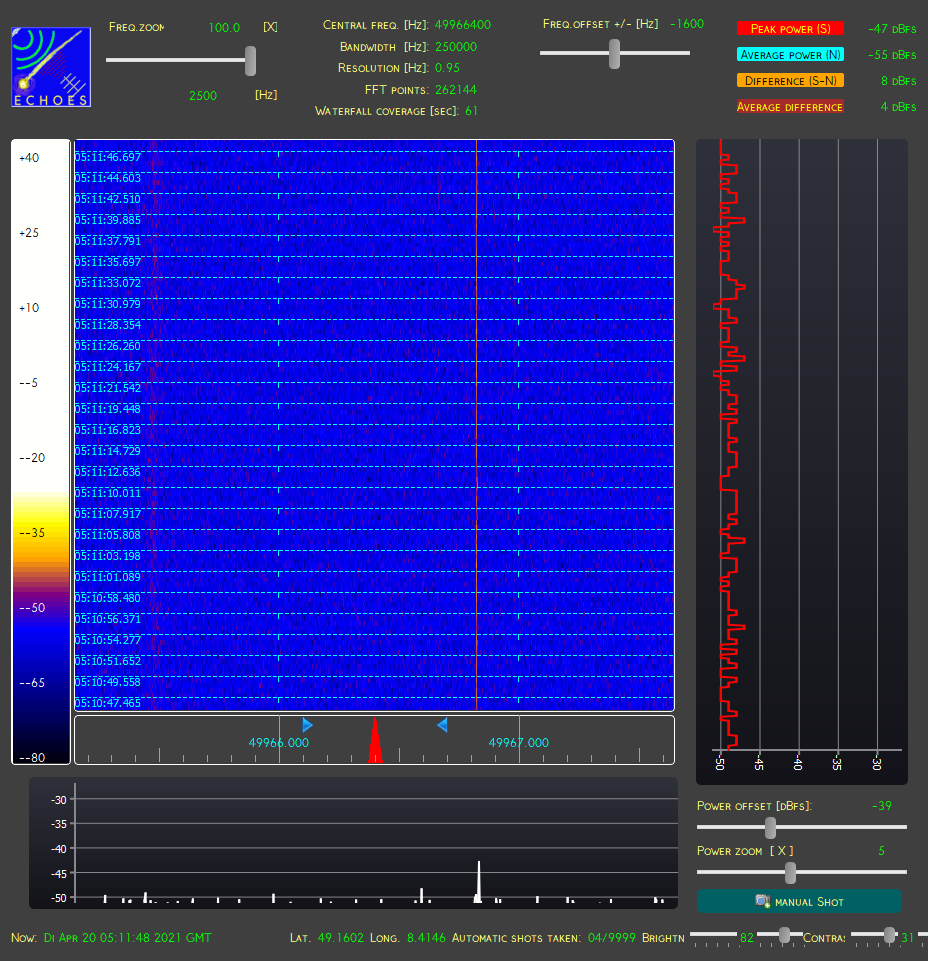Click the longitude value 8.4146
The width and height of the screenshot is (928, 961).
coord(426,938)
